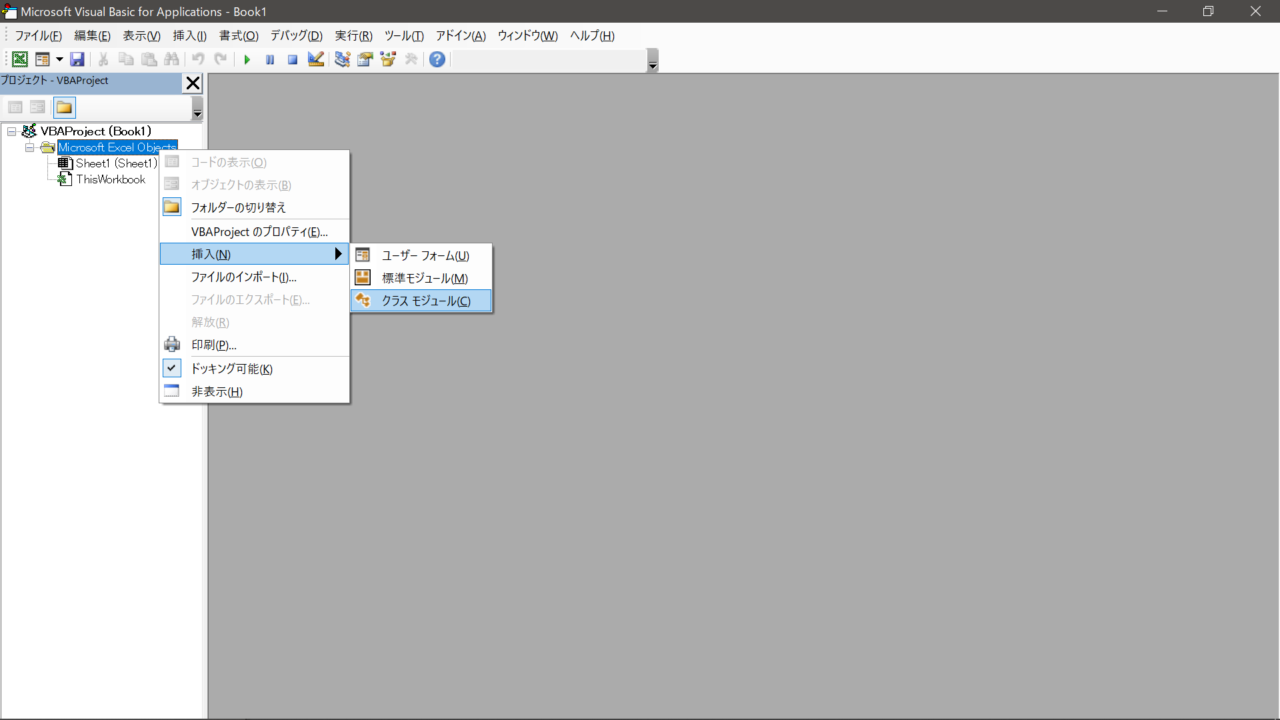Open the 書式(O) menu

pyautogui.click(x=238, y=36)
